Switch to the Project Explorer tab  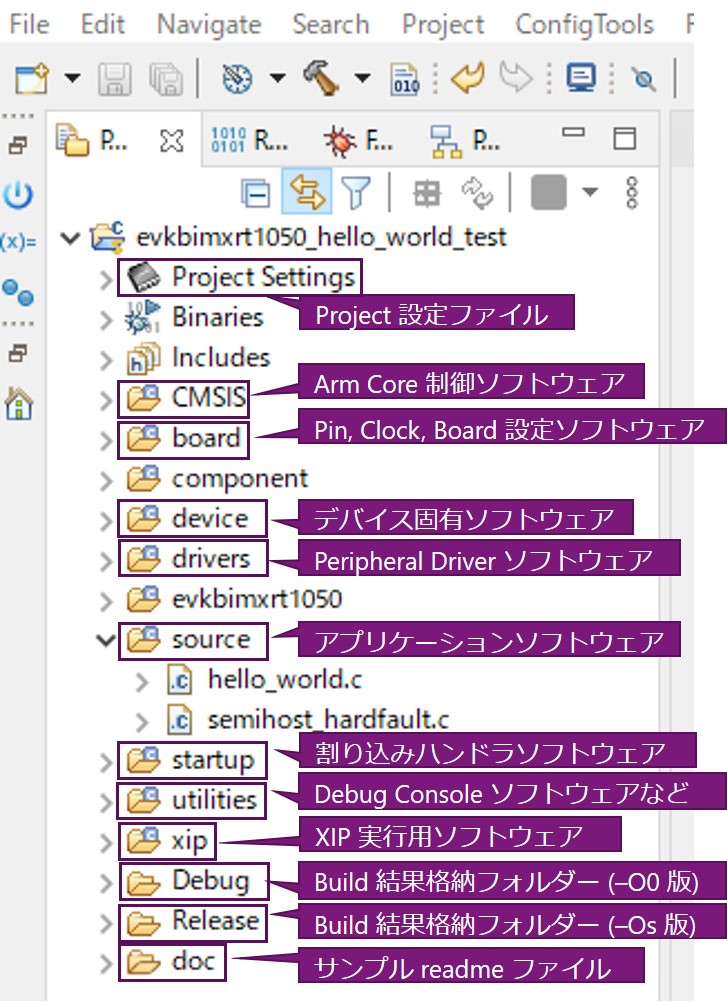coord(91,140)
